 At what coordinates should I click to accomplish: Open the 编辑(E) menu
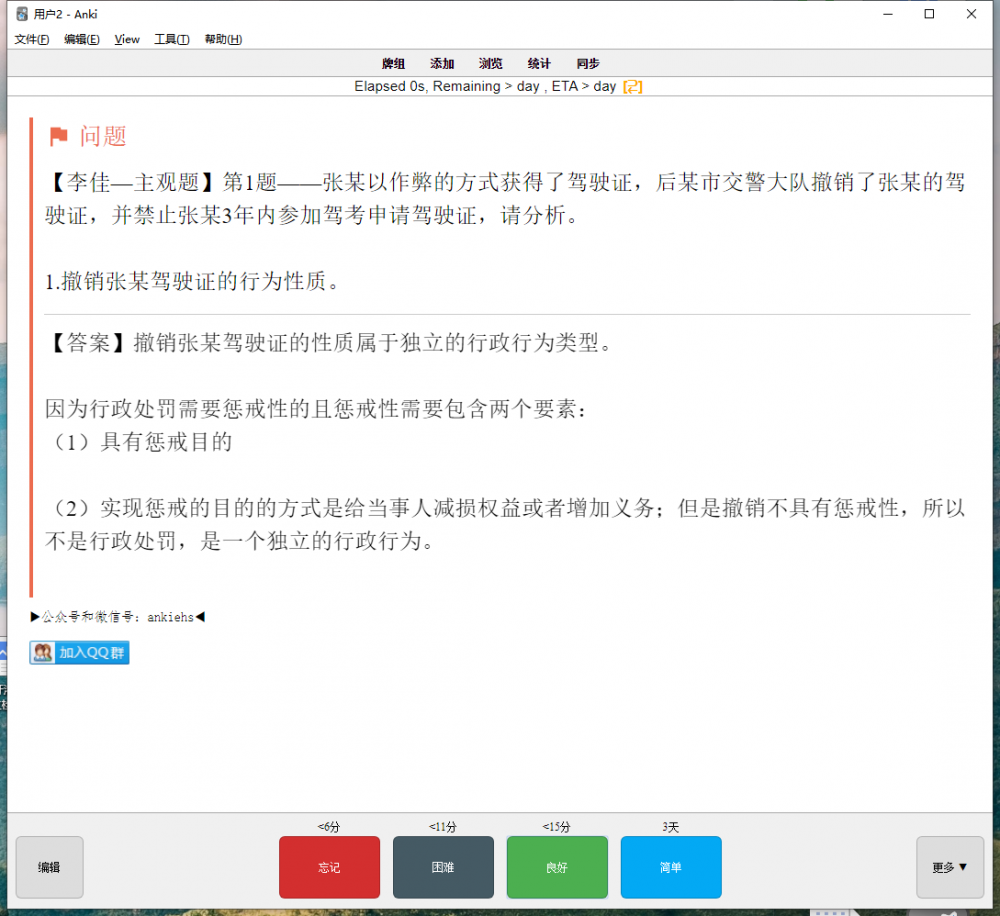[82, 40]
